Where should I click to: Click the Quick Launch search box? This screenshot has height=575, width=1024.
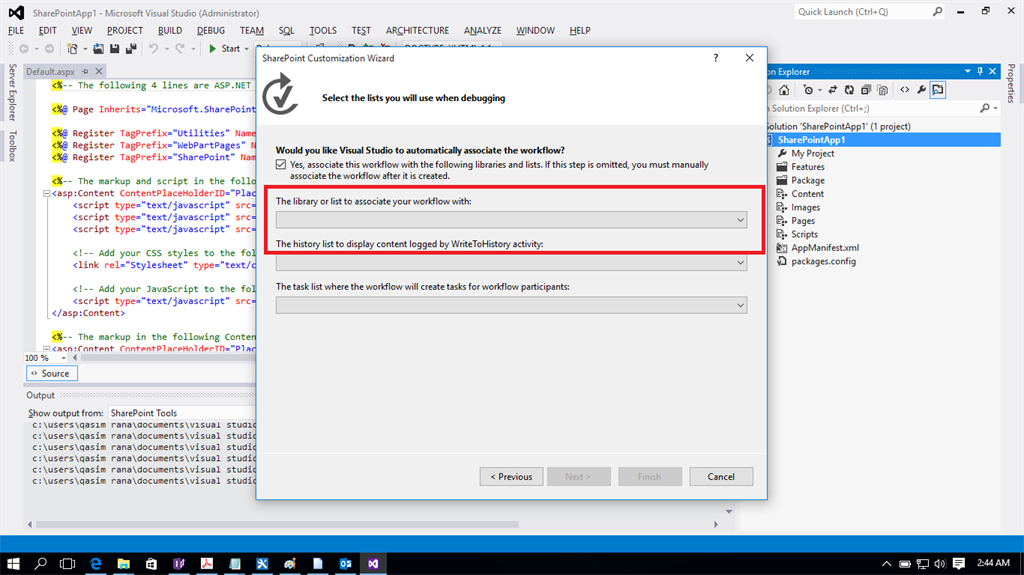(x=869, y=12)
